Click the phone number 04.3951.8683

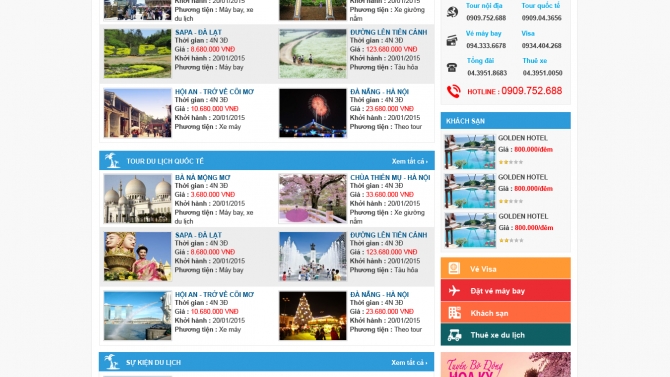pyautogui.click(x=487, y=73)
